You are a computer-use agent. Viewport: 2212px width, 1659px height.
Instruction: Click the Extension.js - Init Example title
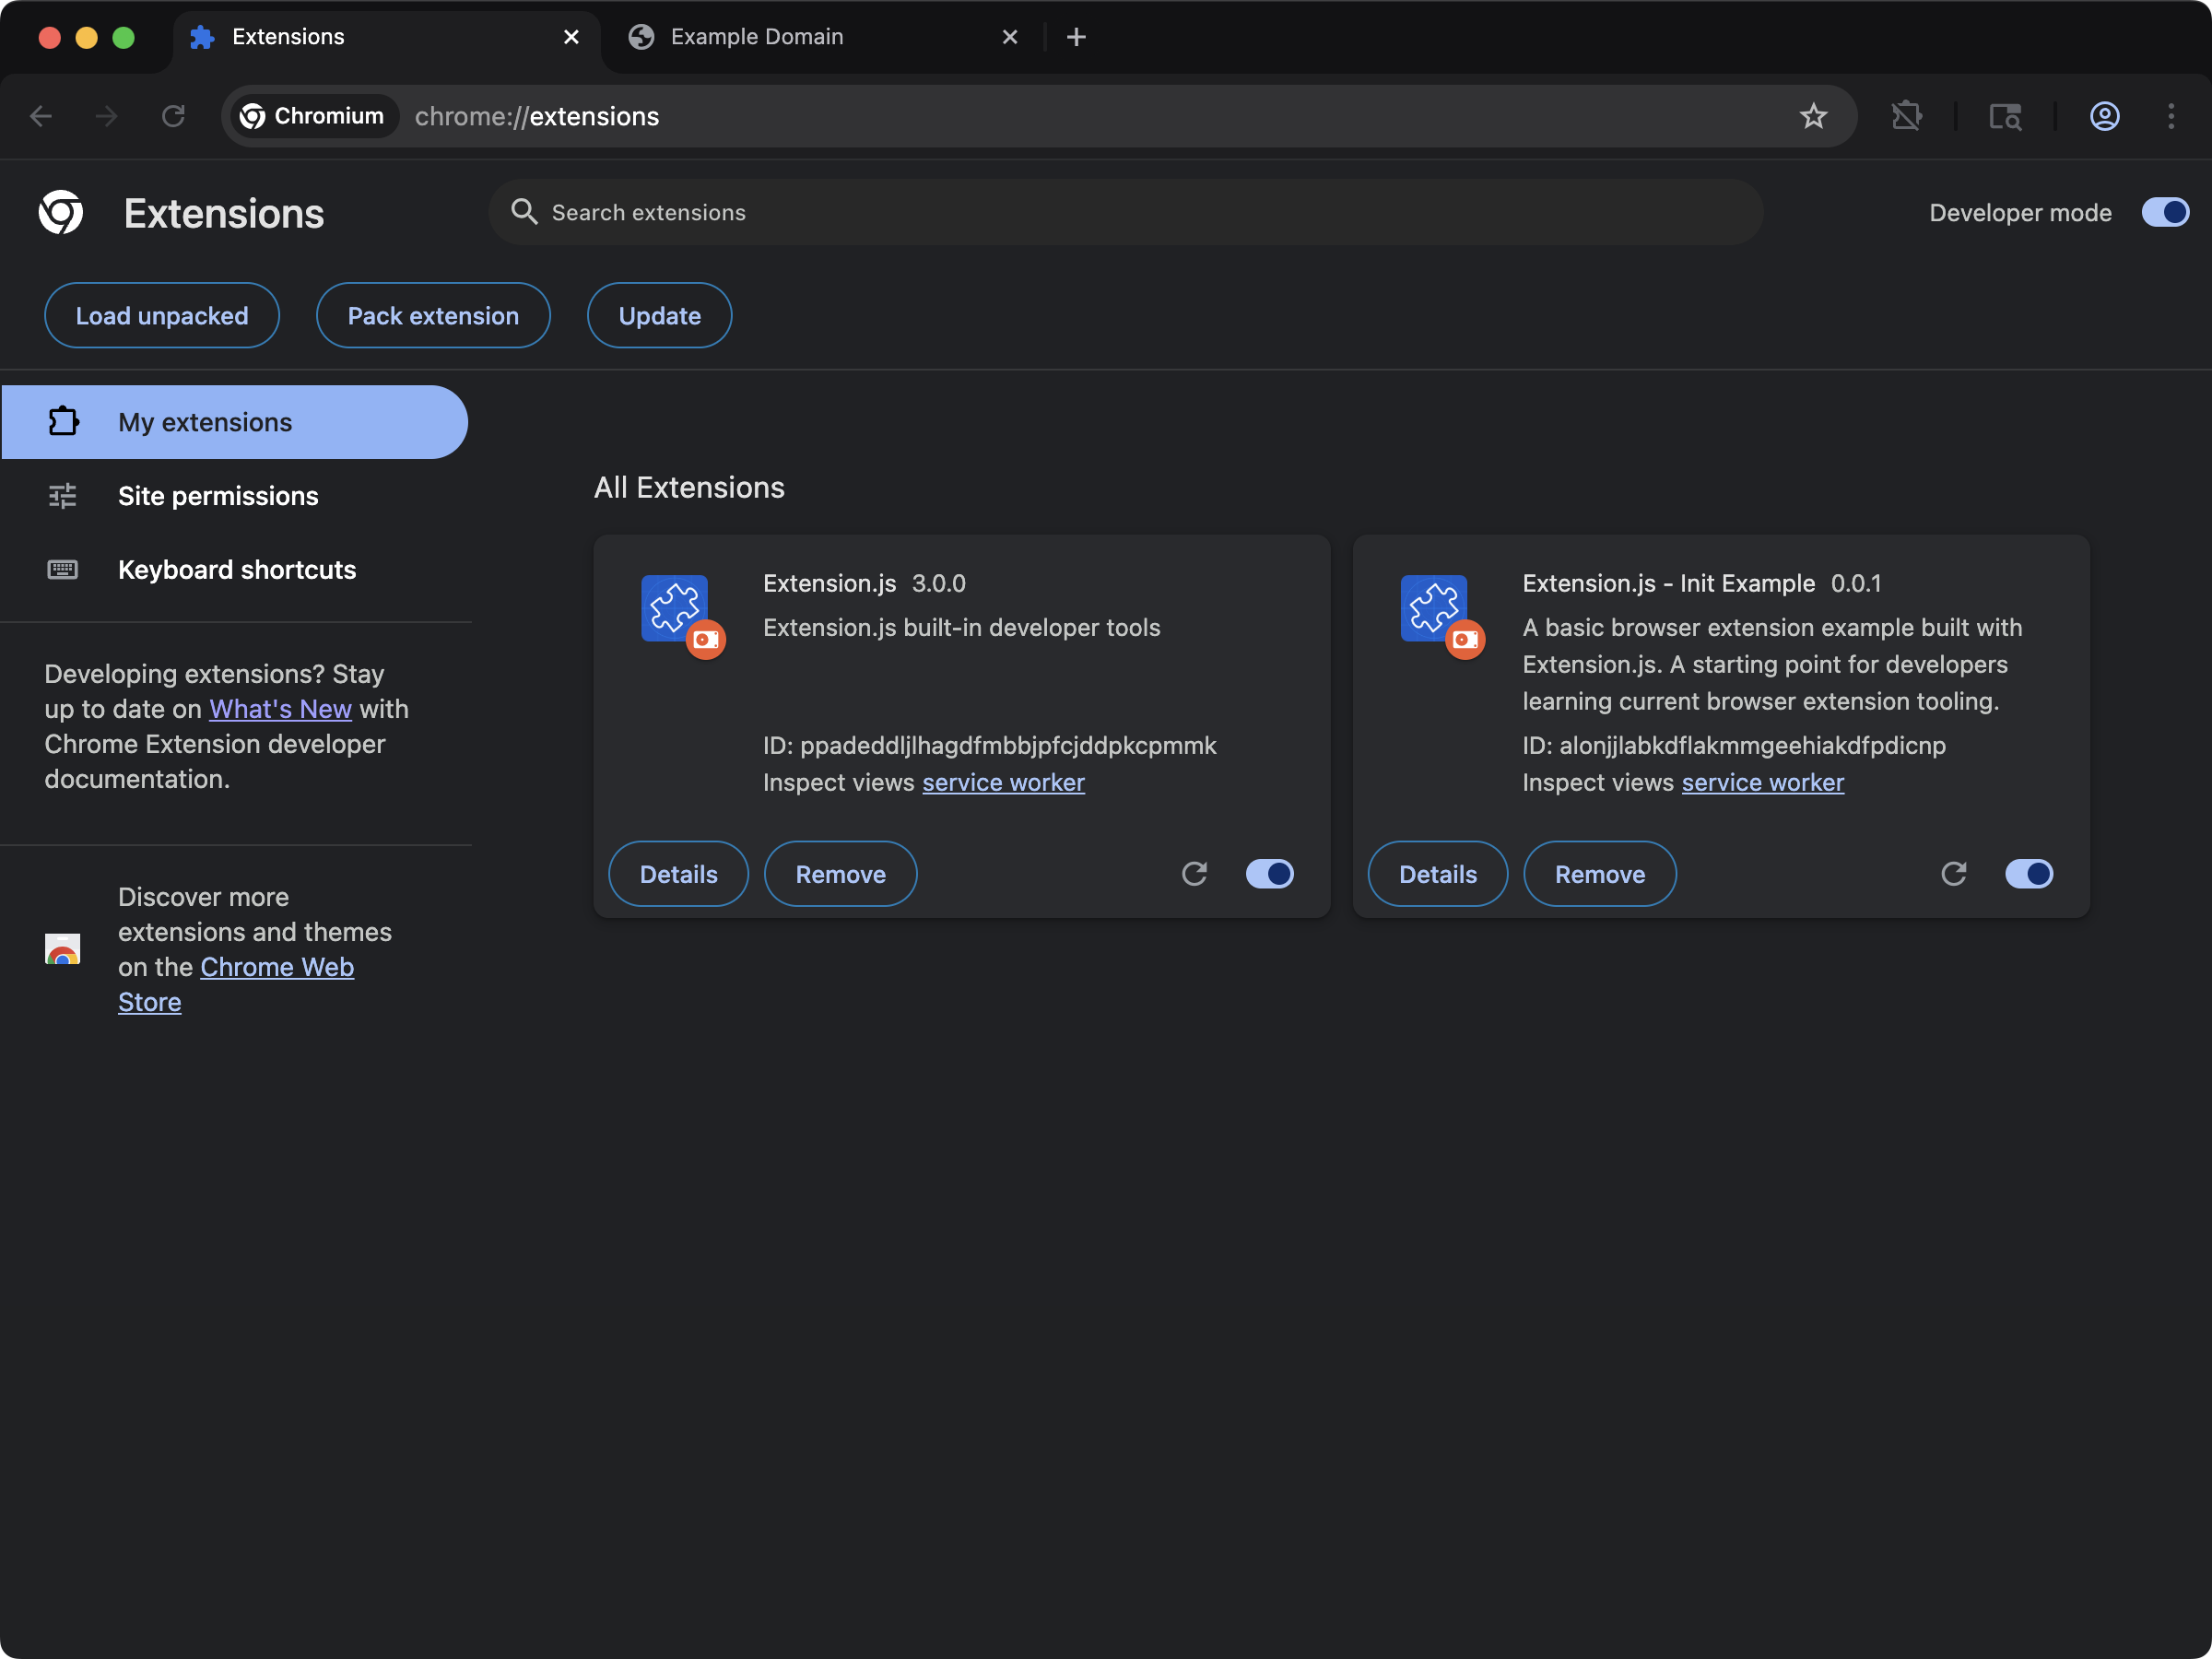[1668, 583]
